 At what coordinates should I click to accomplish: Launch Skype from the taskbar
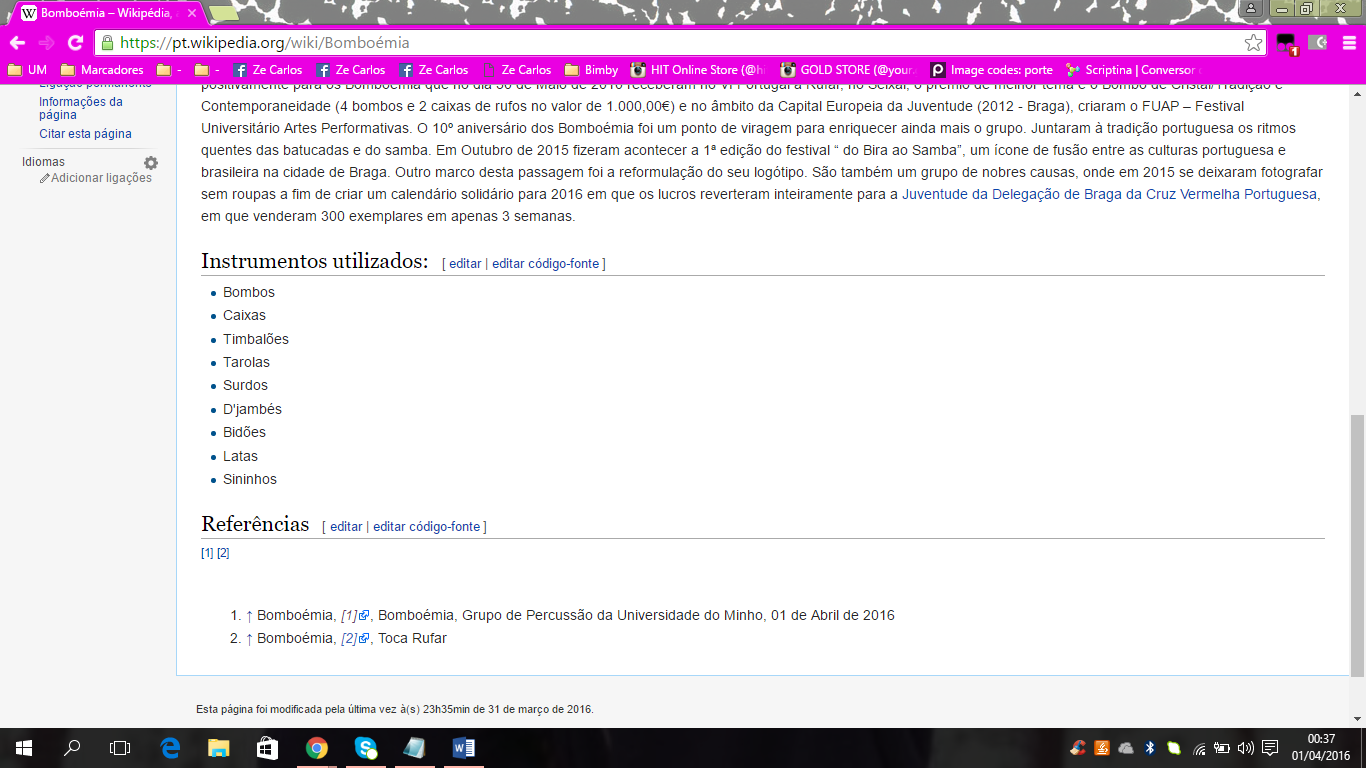point(366,748)
